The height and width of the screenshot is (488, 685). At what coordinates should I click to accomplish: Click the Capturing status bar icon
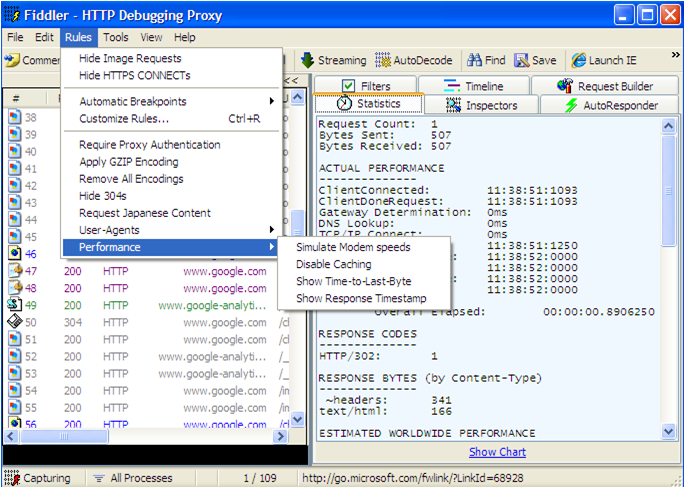click(12, 478)
